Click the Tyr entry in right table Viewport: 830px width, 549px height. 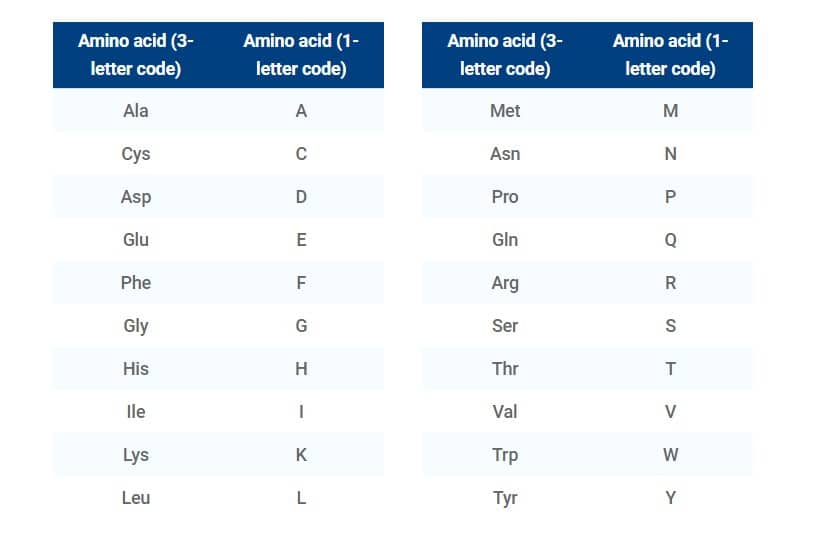505,498
